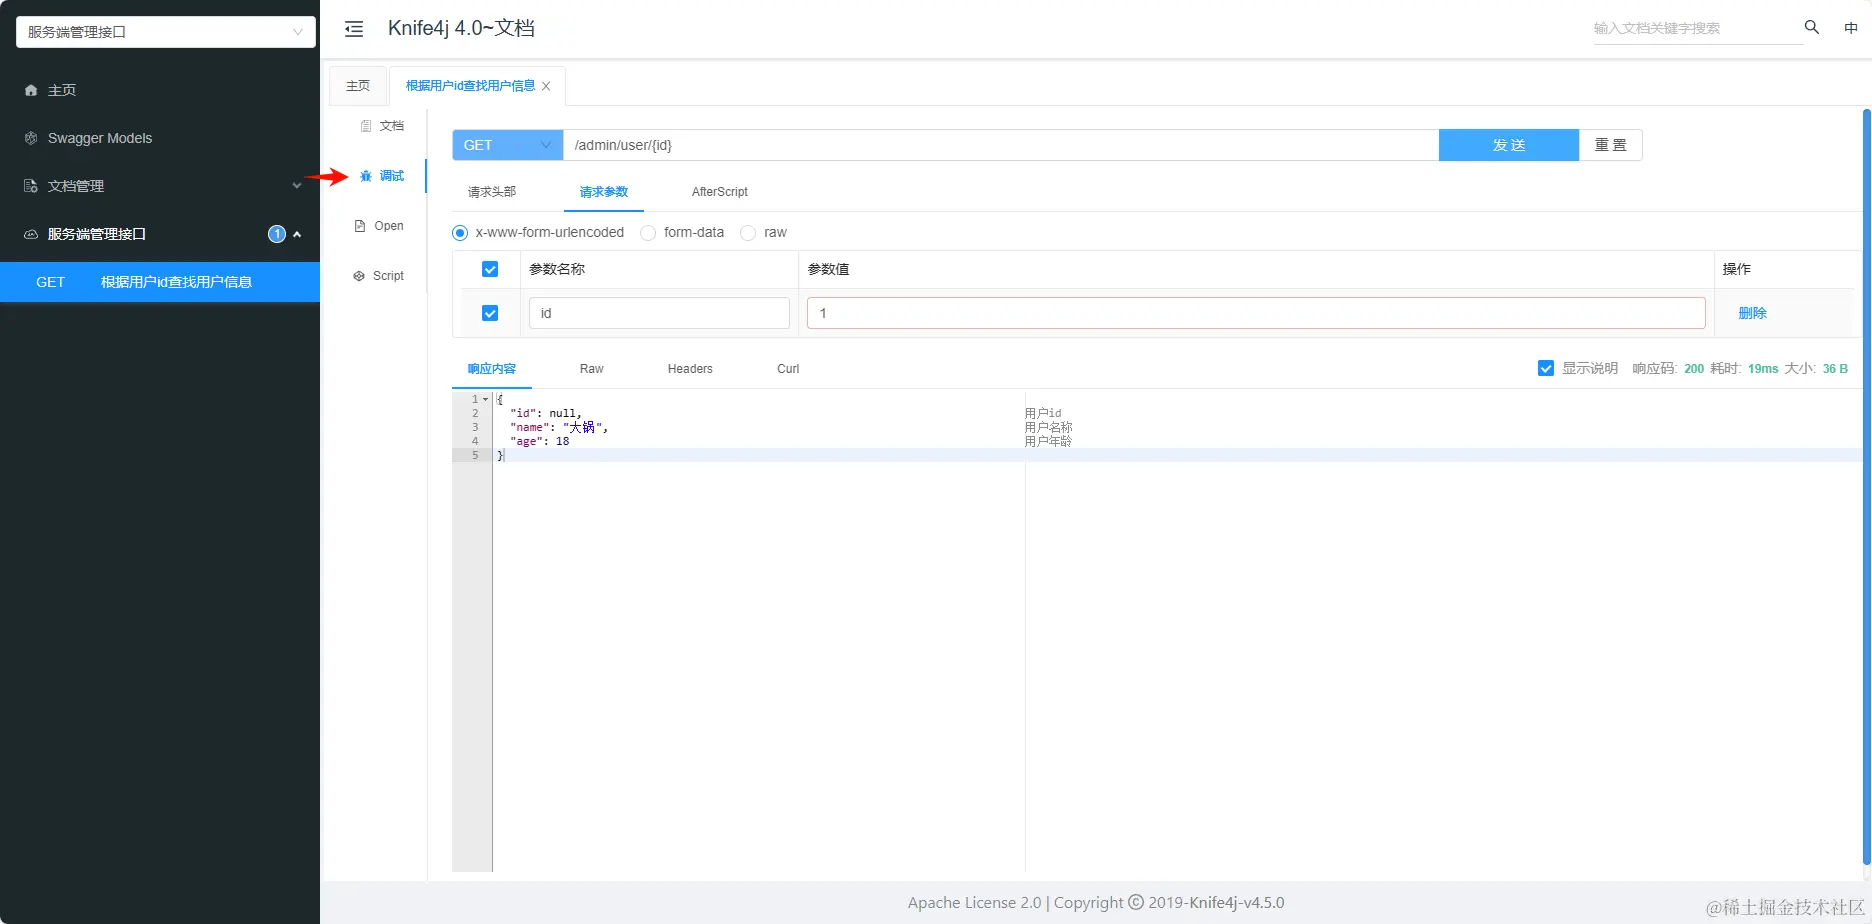The width and height of the screenshot is (1872, 924).
Task: Click the 200 response code value
Action: click(1694, 369)
